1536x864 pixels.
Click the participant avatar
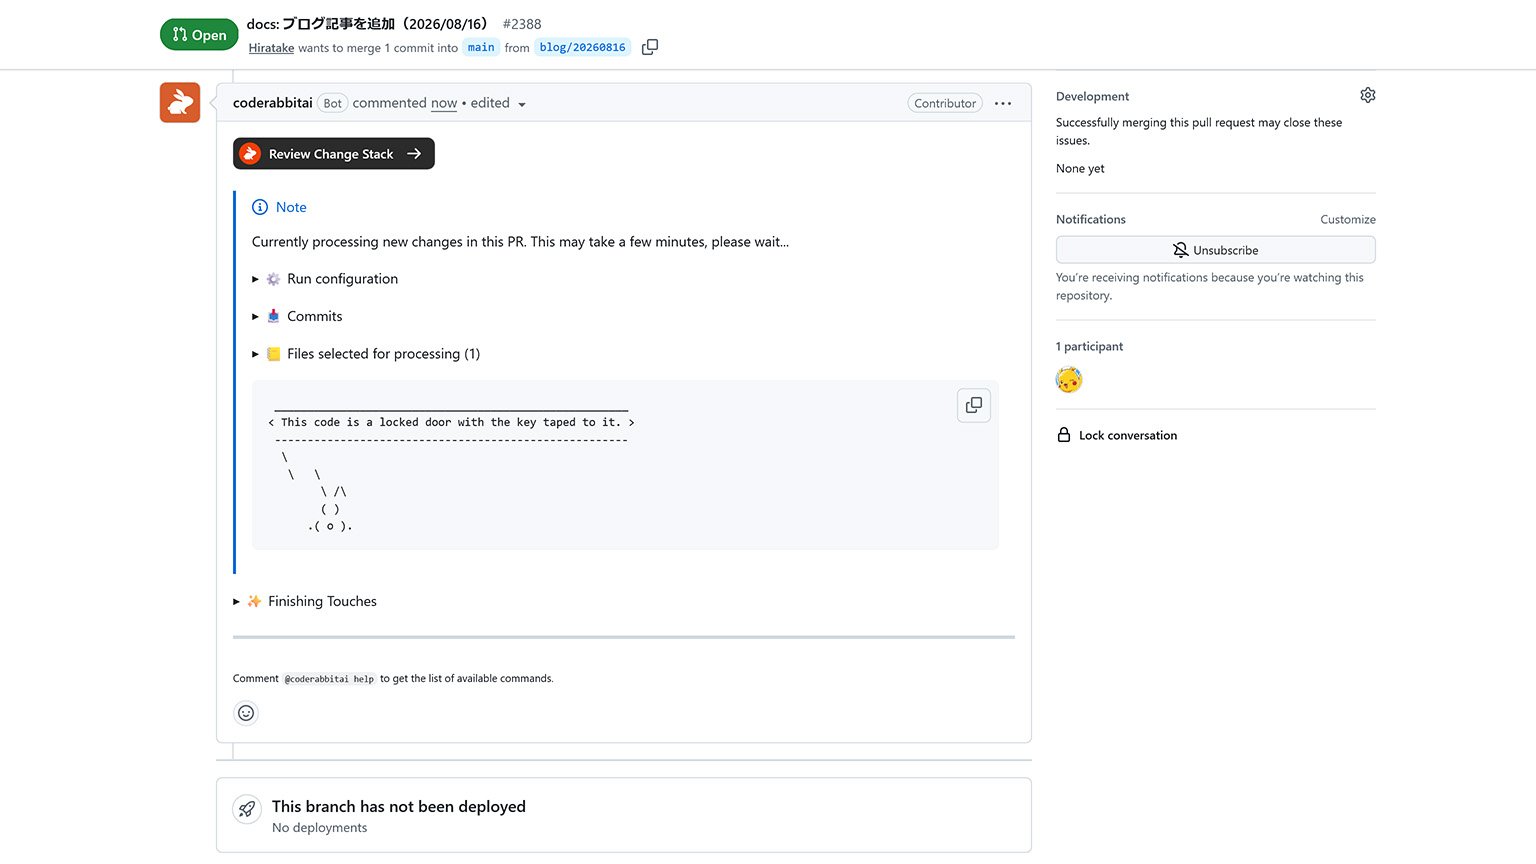(1069, 379)
